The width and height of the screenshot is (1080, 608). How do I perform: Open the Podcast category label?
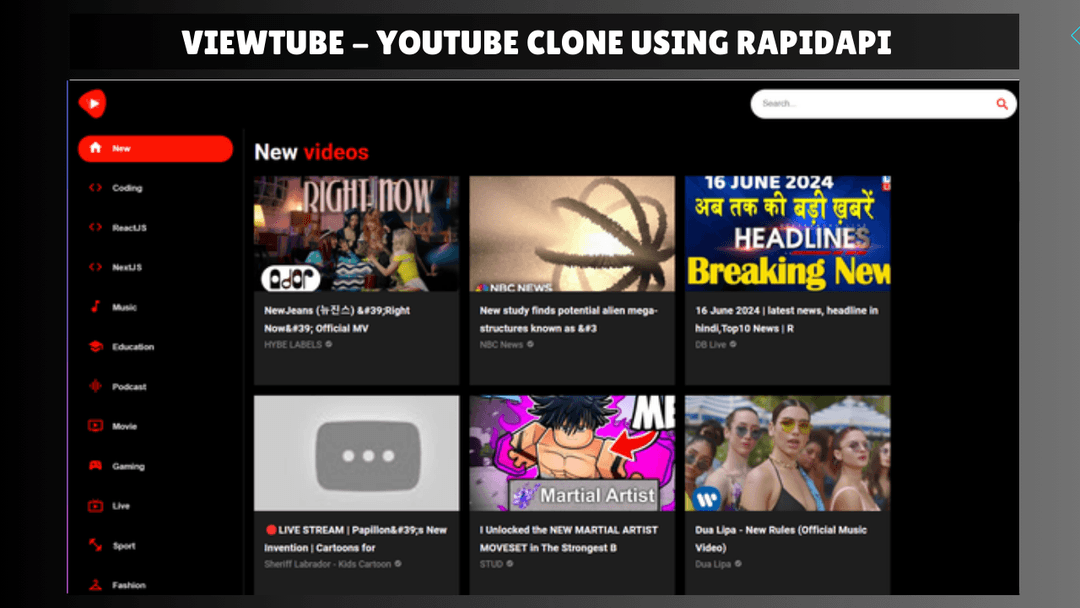point(129,387)
